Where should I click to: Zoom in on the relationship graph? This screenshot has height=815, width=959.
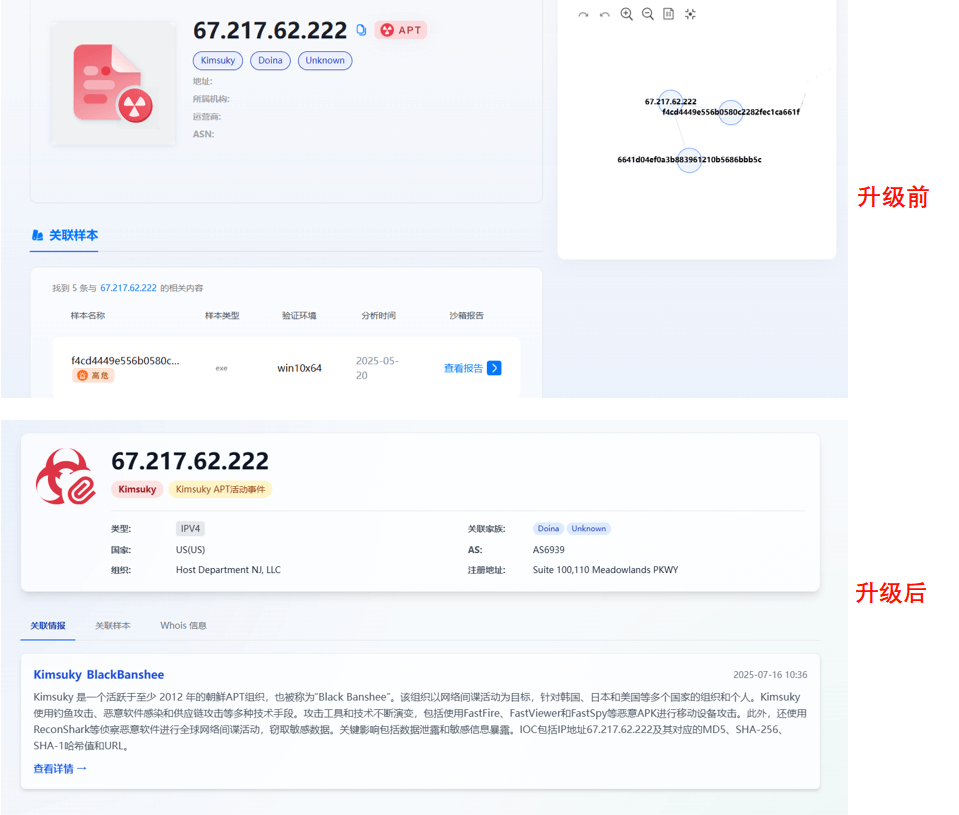[x=626, y=14]
